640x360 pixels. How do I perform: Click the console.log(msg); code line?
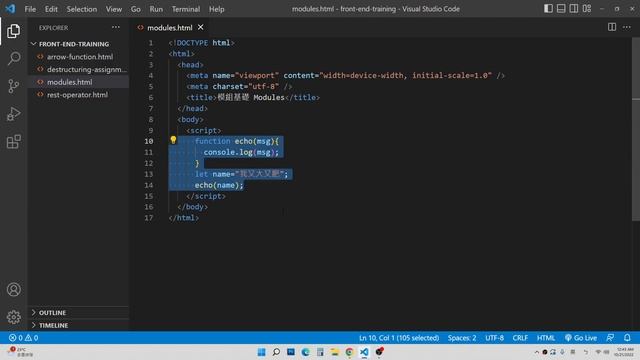click(x=241, y=152)
